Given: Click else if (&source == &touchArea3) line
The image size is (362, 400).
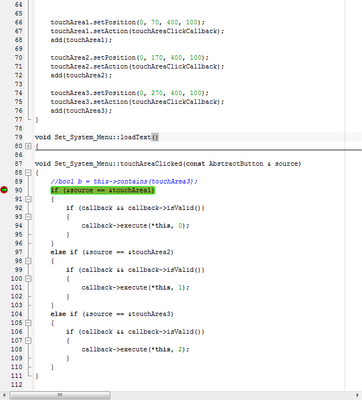Looking at the screenshot, I should click(112, 314).
